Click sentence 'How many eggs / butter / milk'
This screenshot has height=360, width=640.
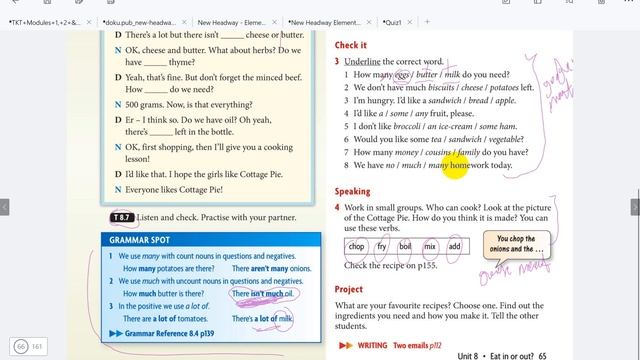[431, 75]
